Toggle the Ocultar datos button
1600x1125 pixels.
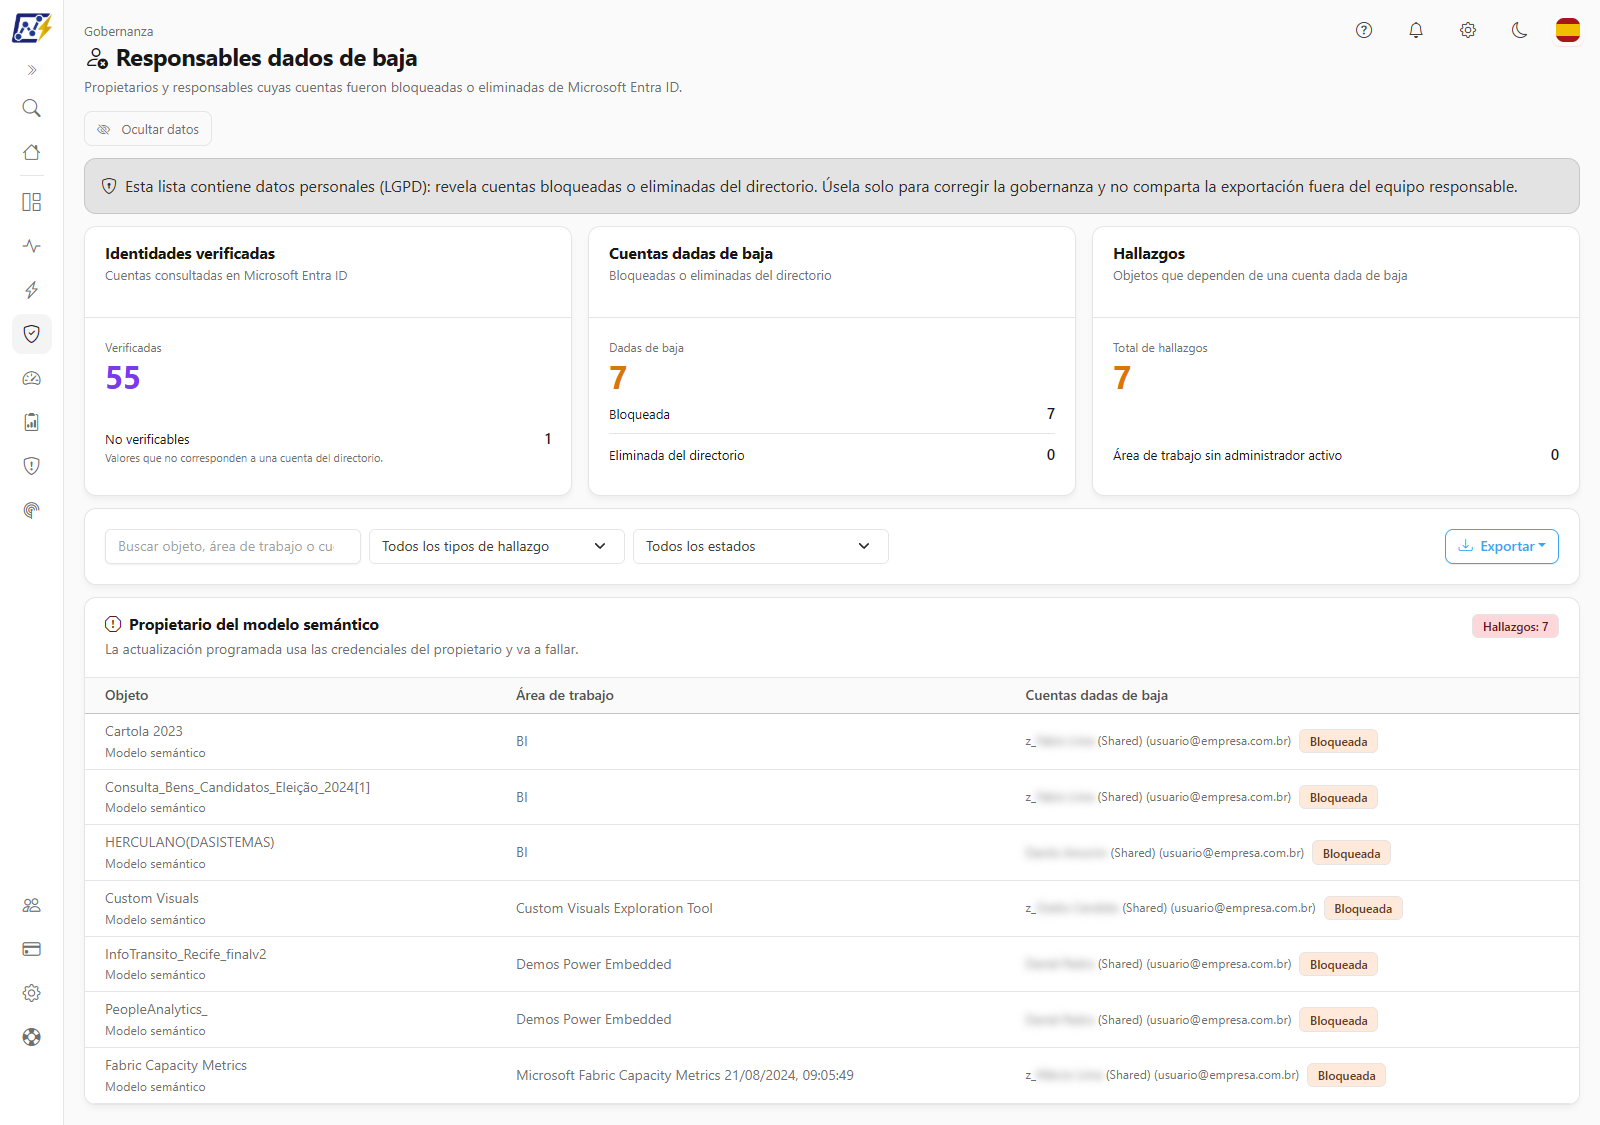148,129
